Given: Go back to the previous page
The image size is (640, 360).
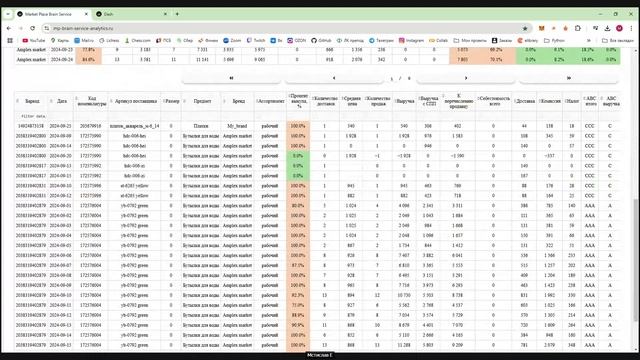Looking at the screenshot, I should point(9,28).
